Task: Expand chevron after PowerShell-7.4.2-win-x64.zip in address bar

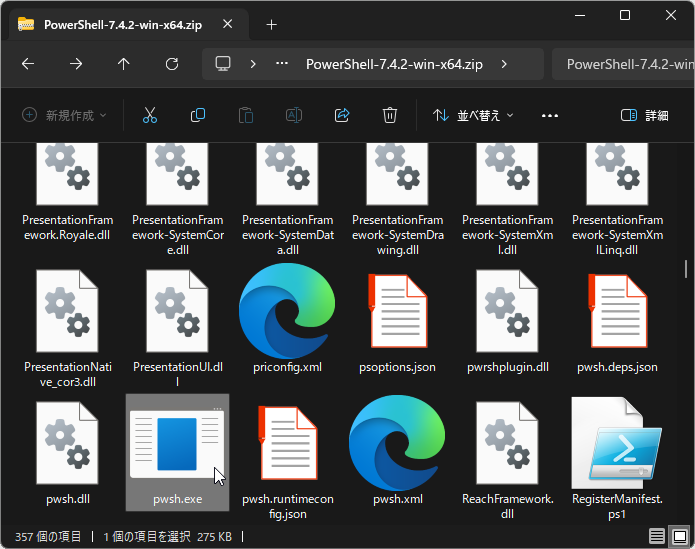Action: (x=504, y=64)
